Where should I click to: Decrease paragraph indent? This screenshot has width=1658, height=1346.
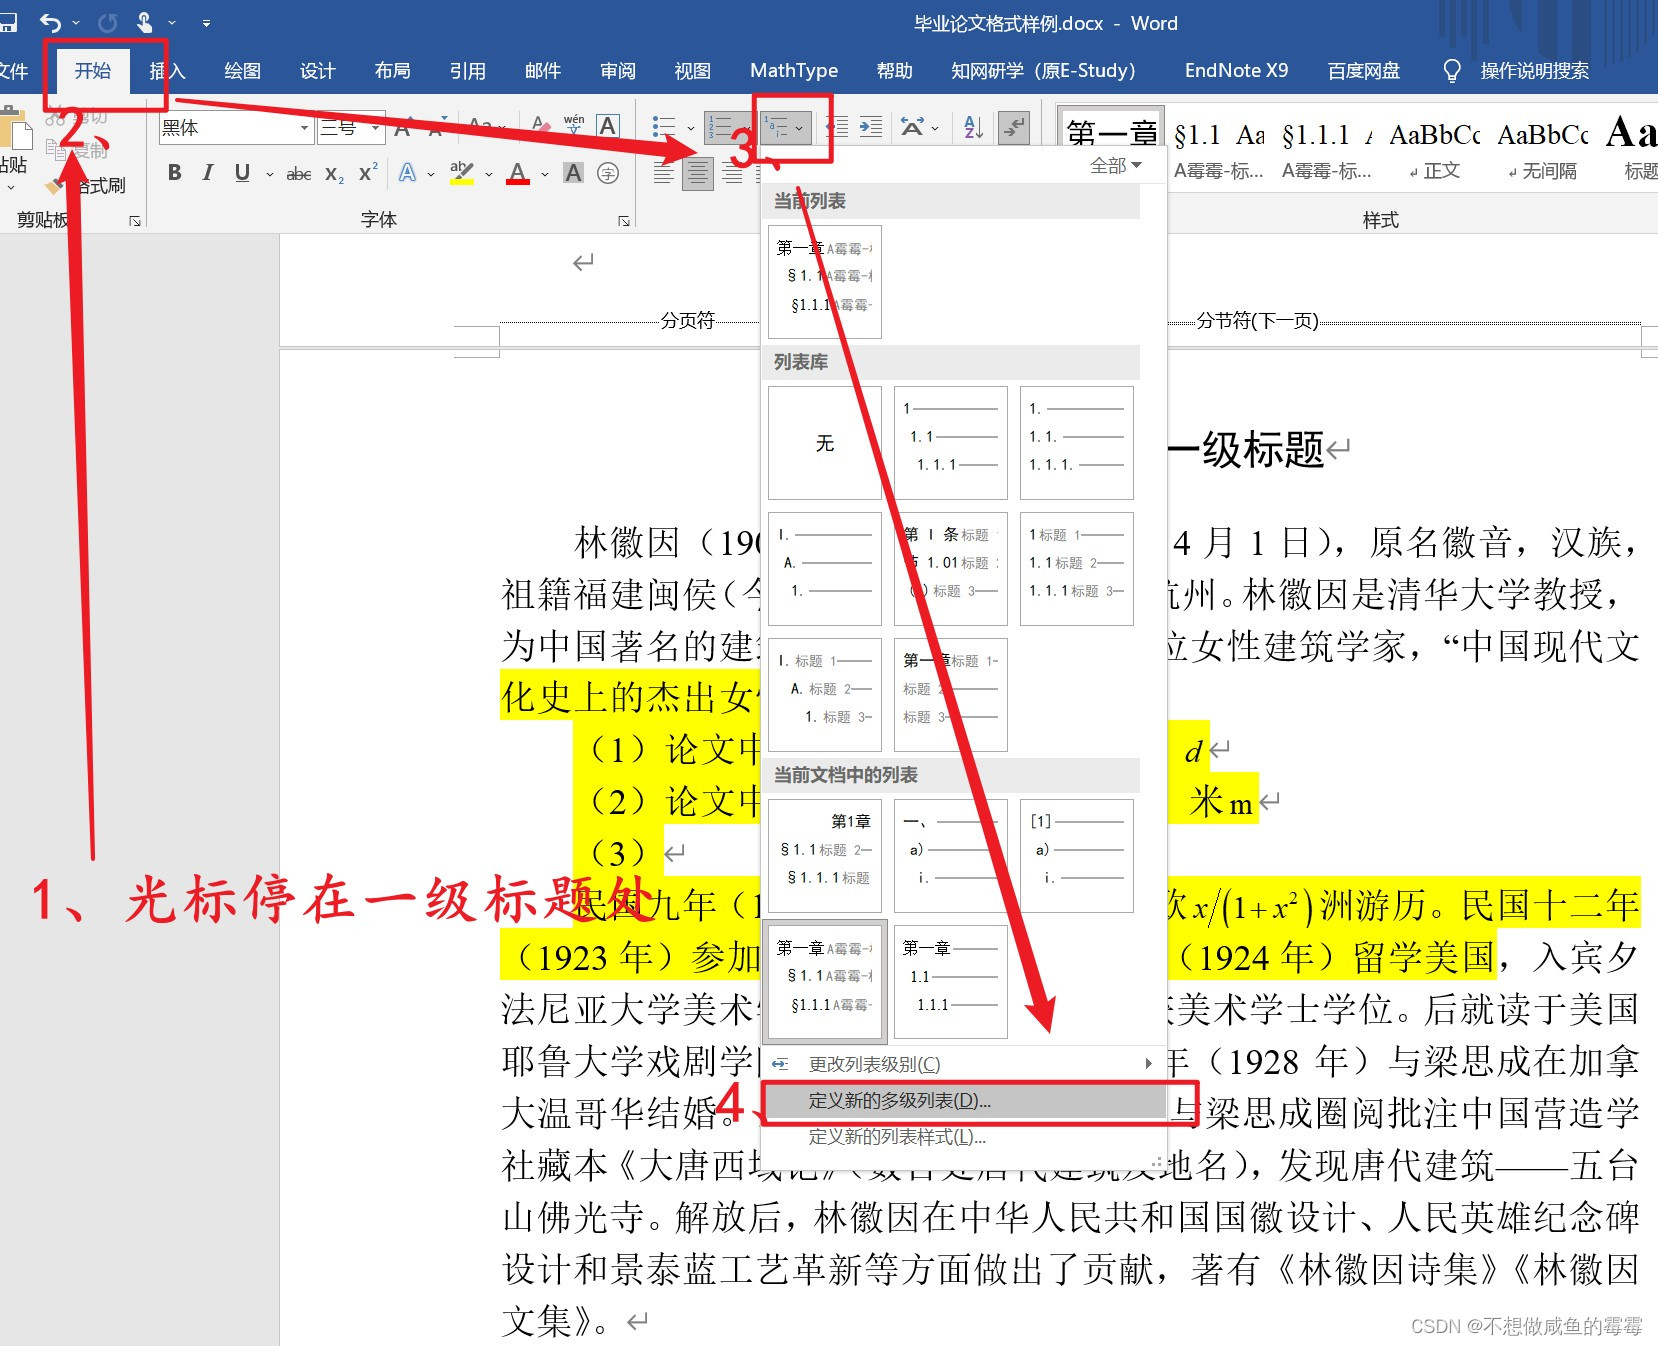[x=837, y=127]
